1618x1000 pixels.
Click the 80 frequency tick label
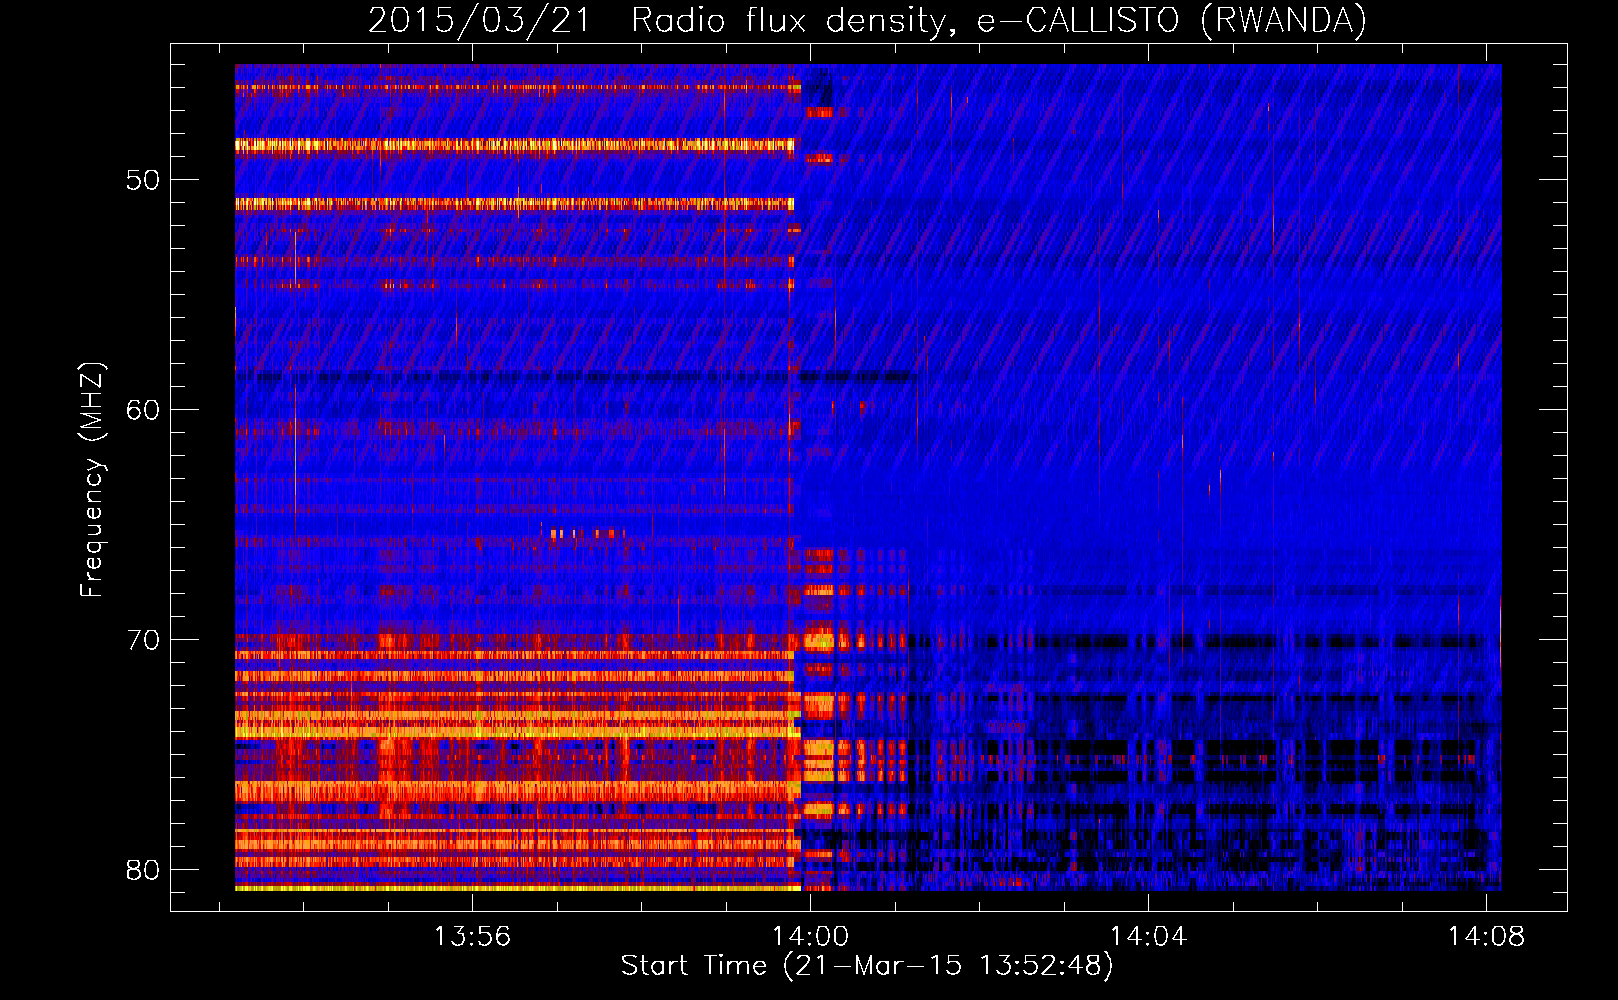point(143,870)
